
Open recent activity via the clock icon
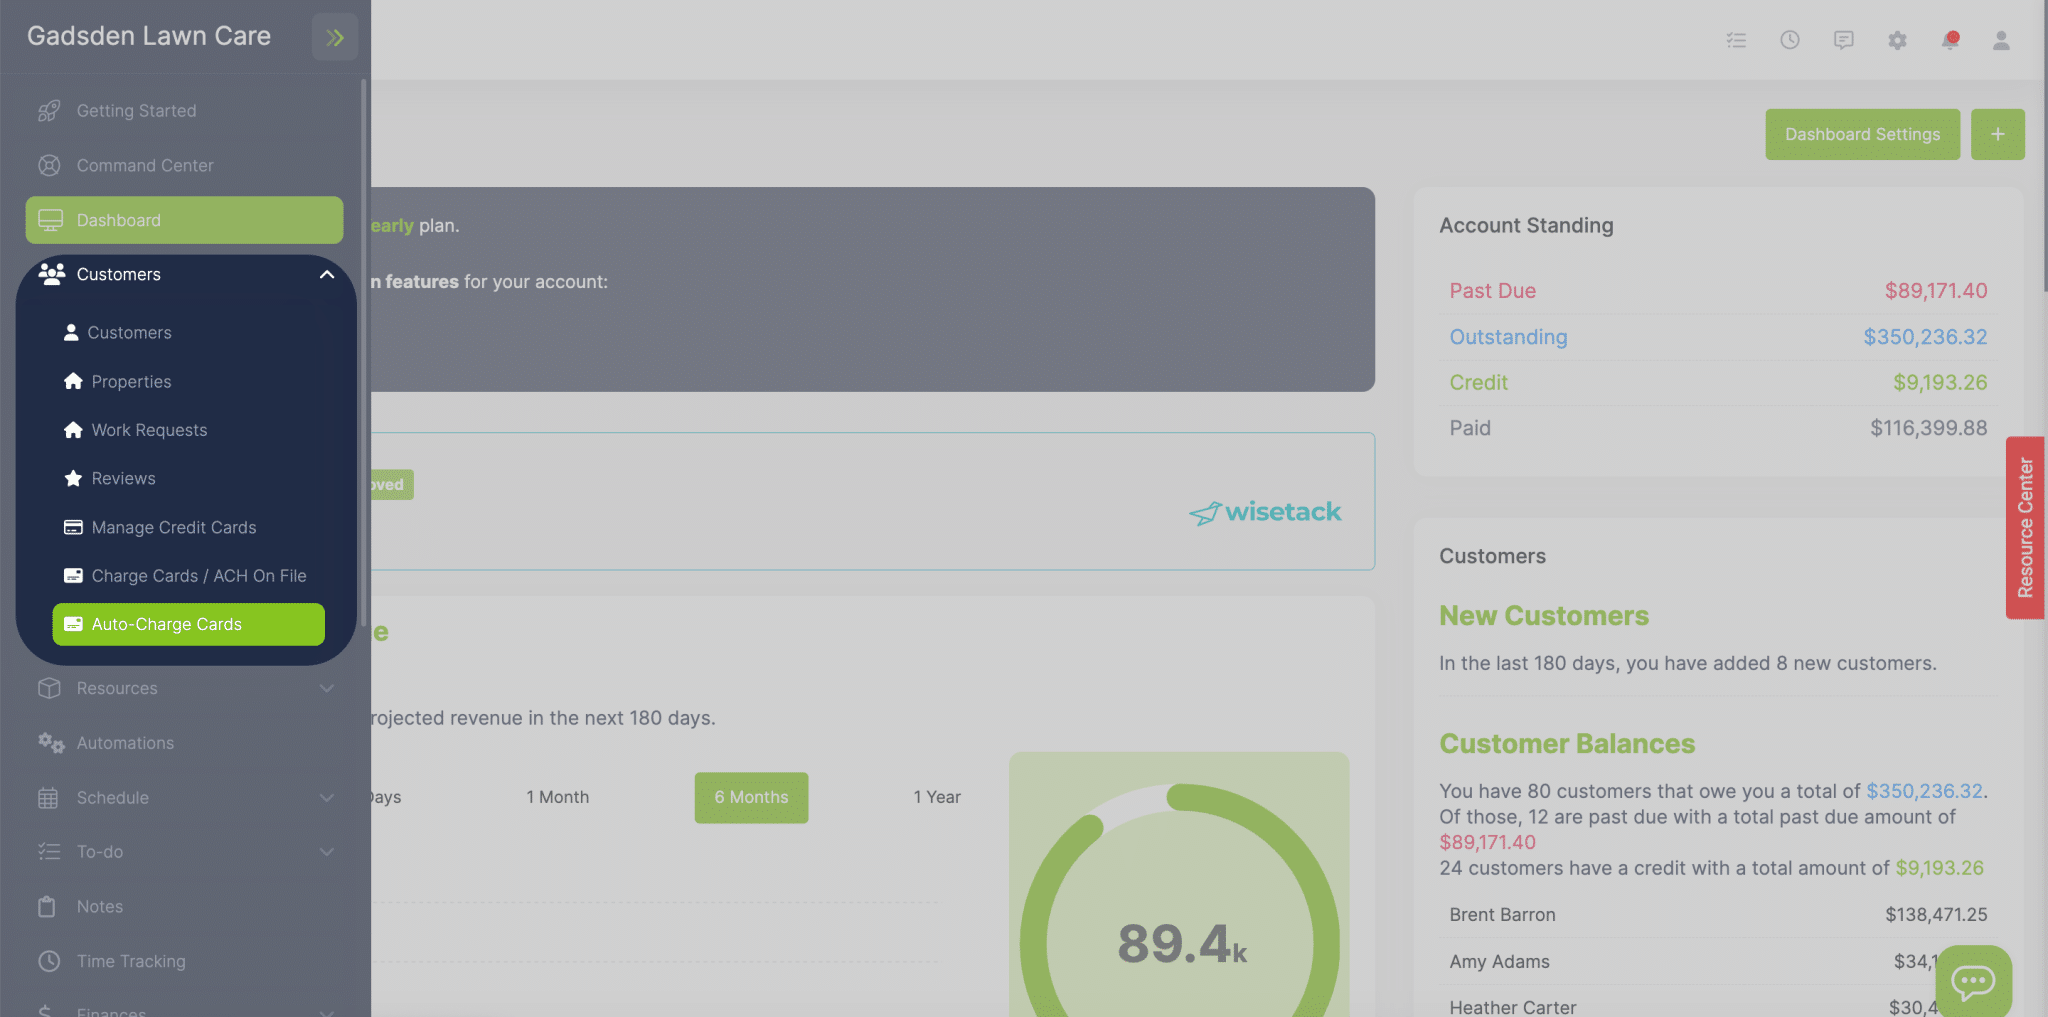coord(1789,40)
